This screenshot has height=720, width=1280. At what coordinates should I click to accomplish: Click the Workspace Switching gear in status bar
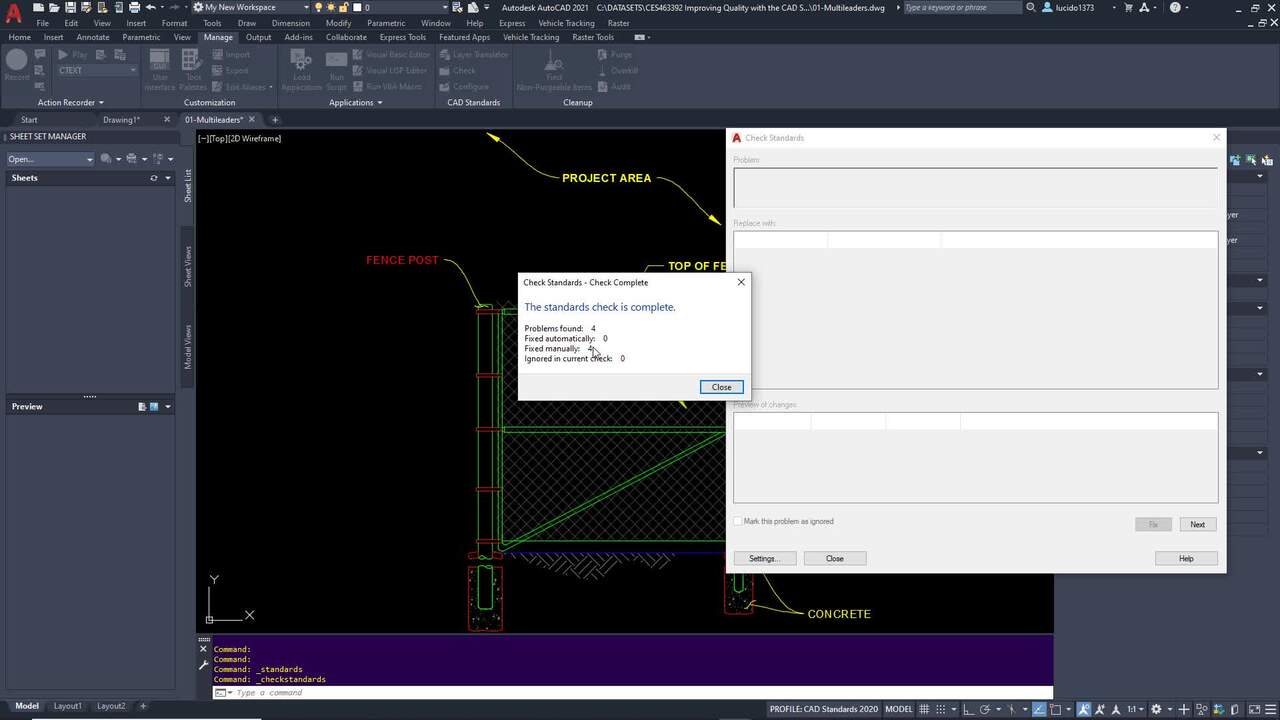[1158, 708]
